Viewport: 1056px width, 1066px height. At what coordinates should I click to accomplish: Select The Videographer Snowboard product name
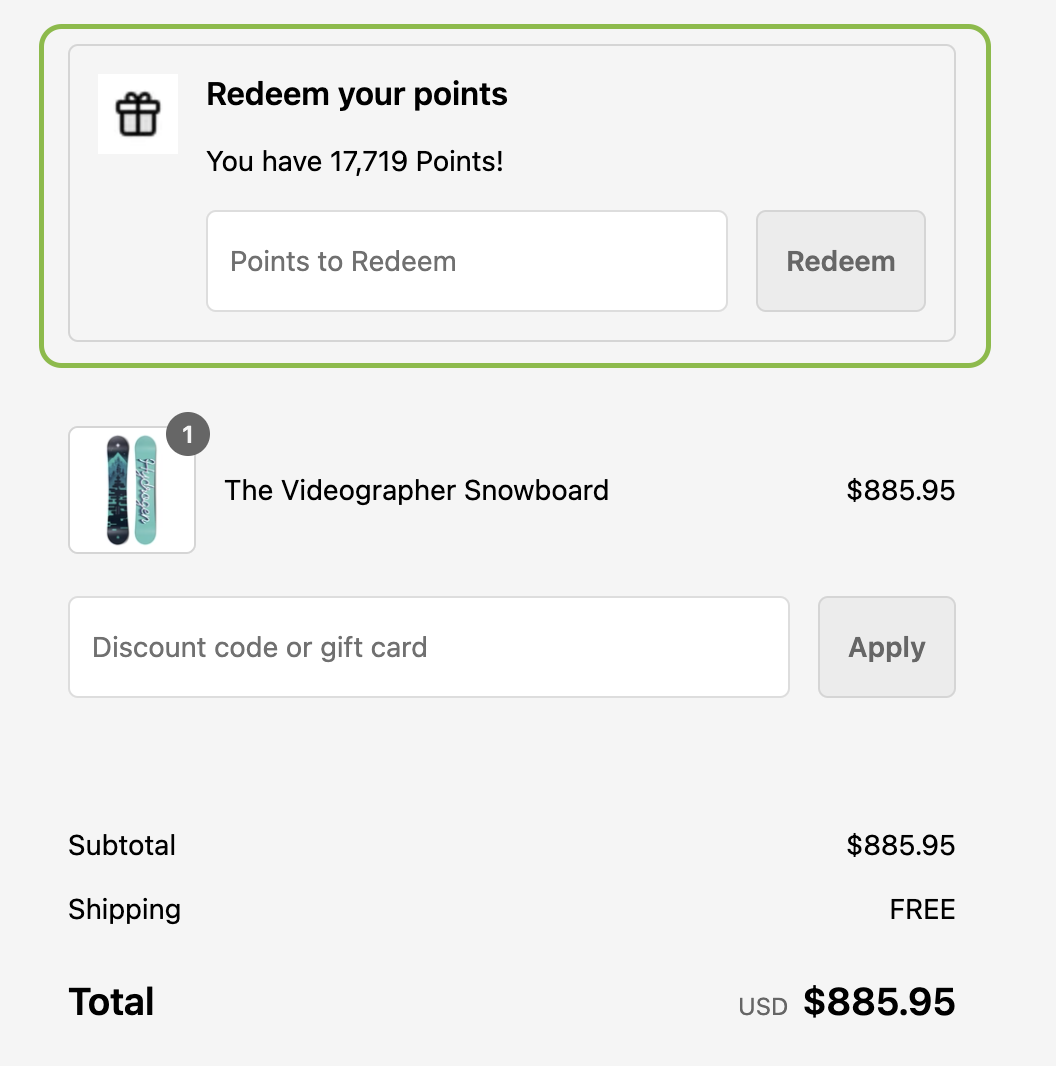pyautogui.click(x=416, y=490)
